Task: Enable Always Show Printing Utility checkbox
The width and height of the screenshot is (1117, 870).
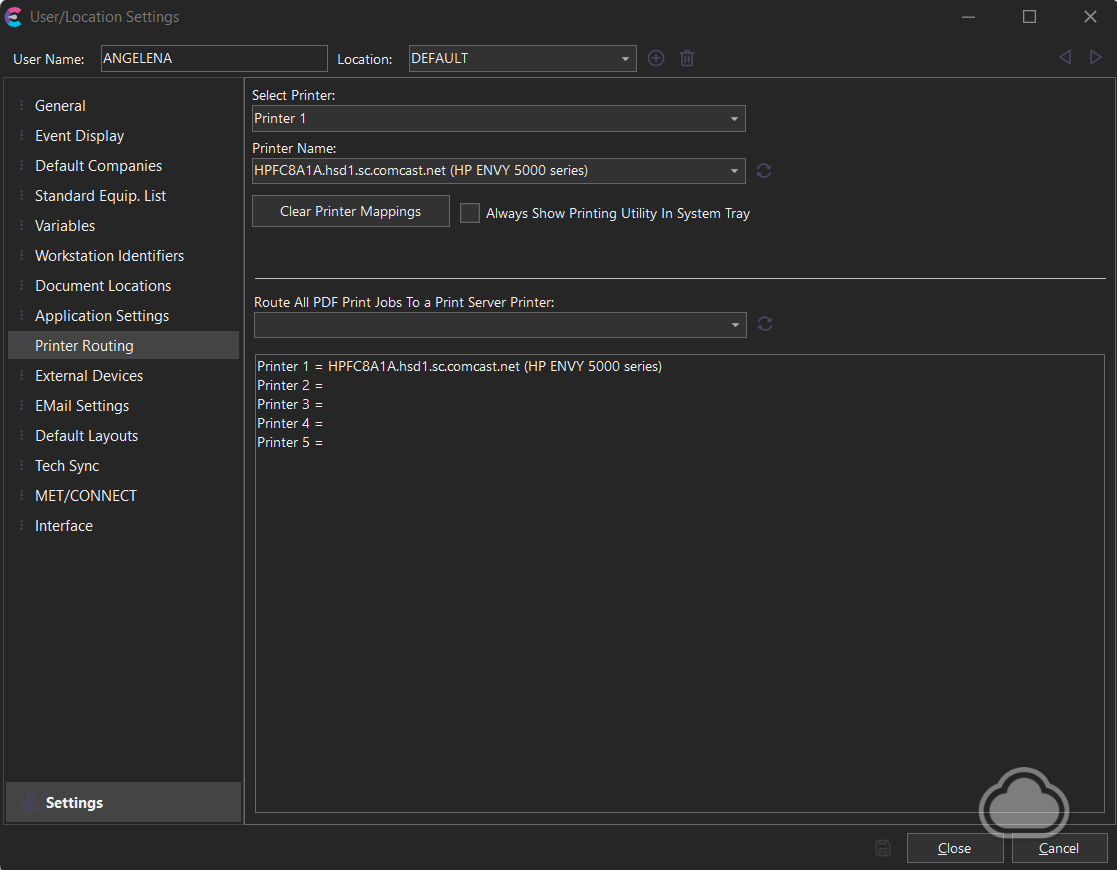Action: coord(470,213)
